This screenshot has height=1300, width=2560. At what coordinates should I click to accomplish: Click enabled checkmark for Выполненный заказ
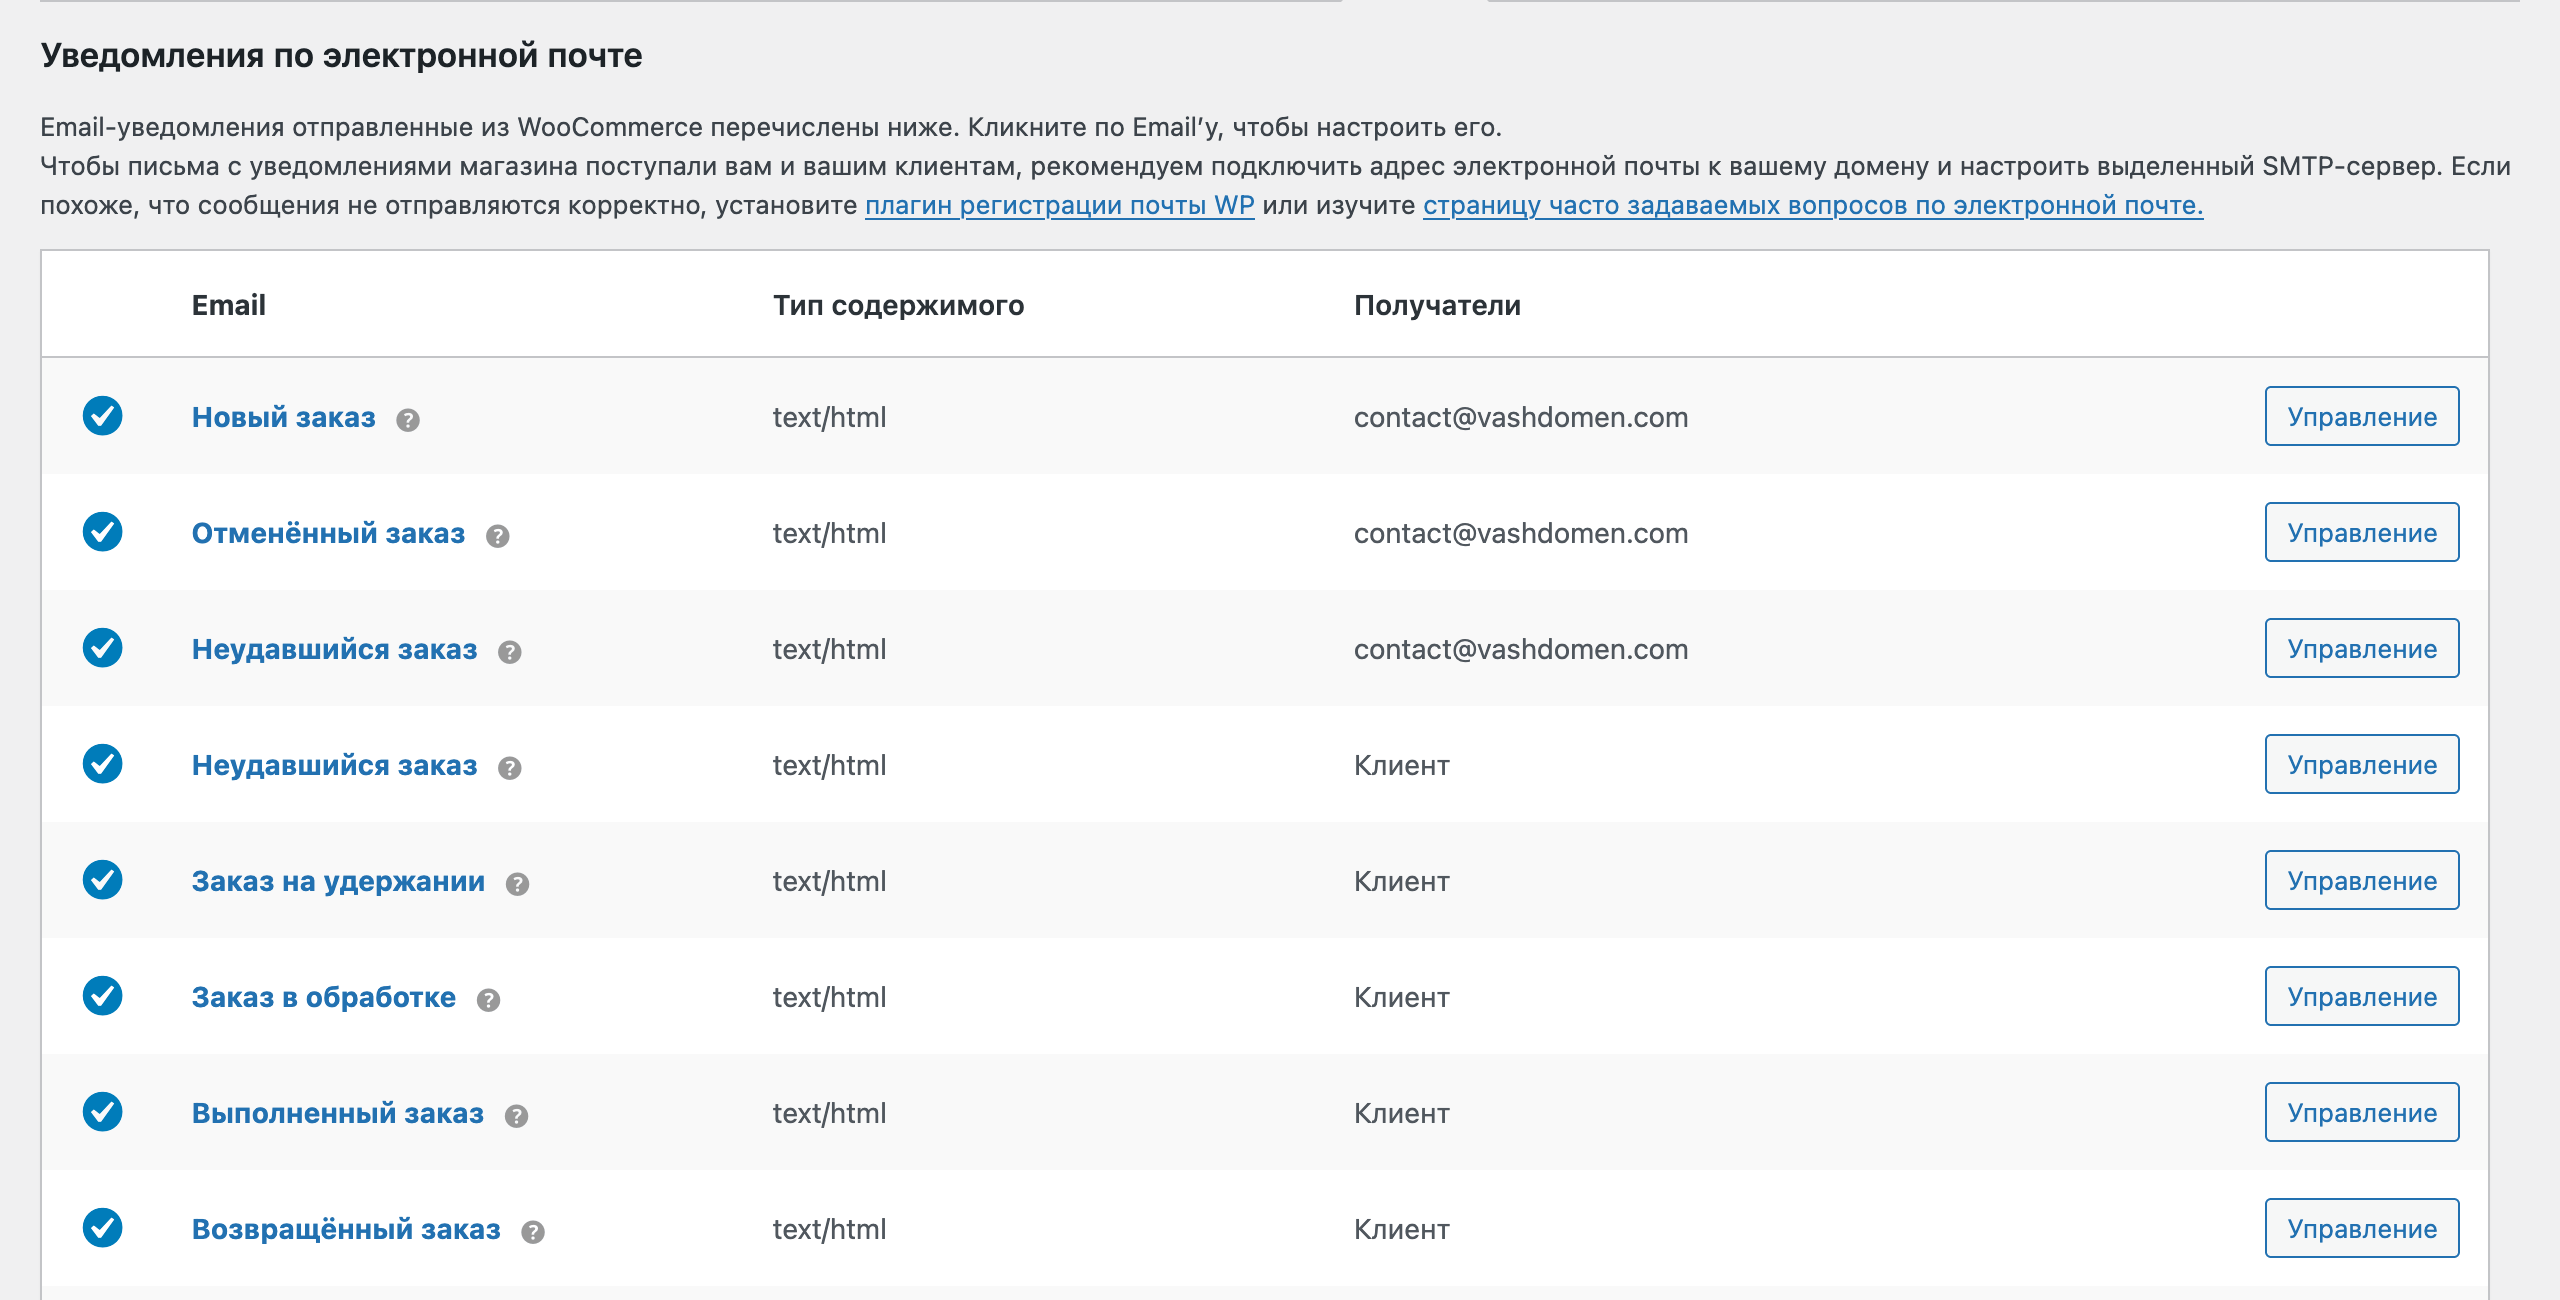102,1112
